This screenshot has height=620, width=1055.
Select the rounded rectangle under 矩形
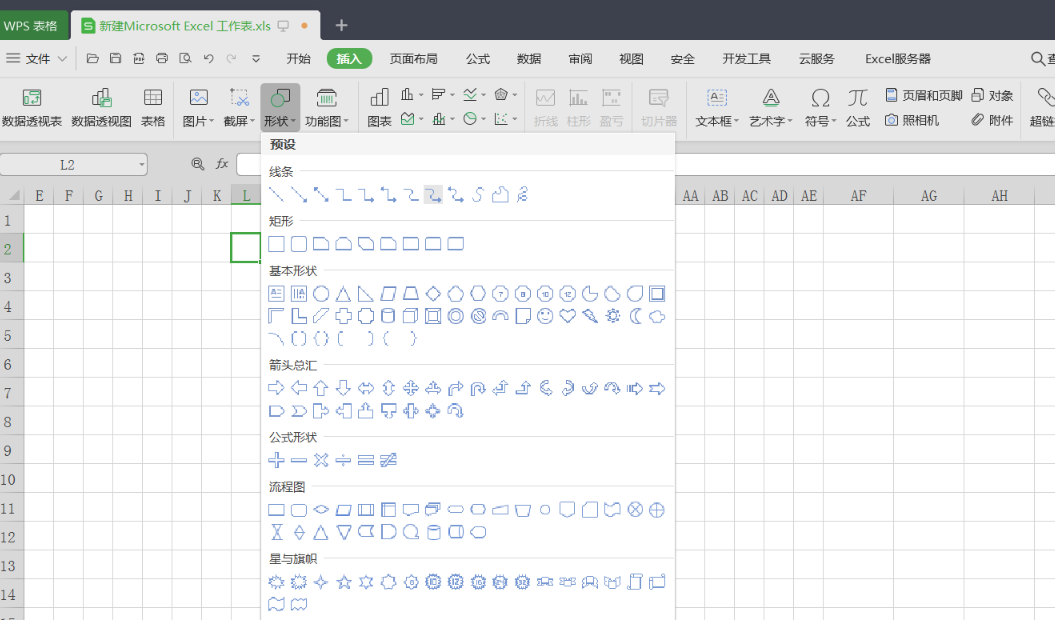tap(299, 244)
